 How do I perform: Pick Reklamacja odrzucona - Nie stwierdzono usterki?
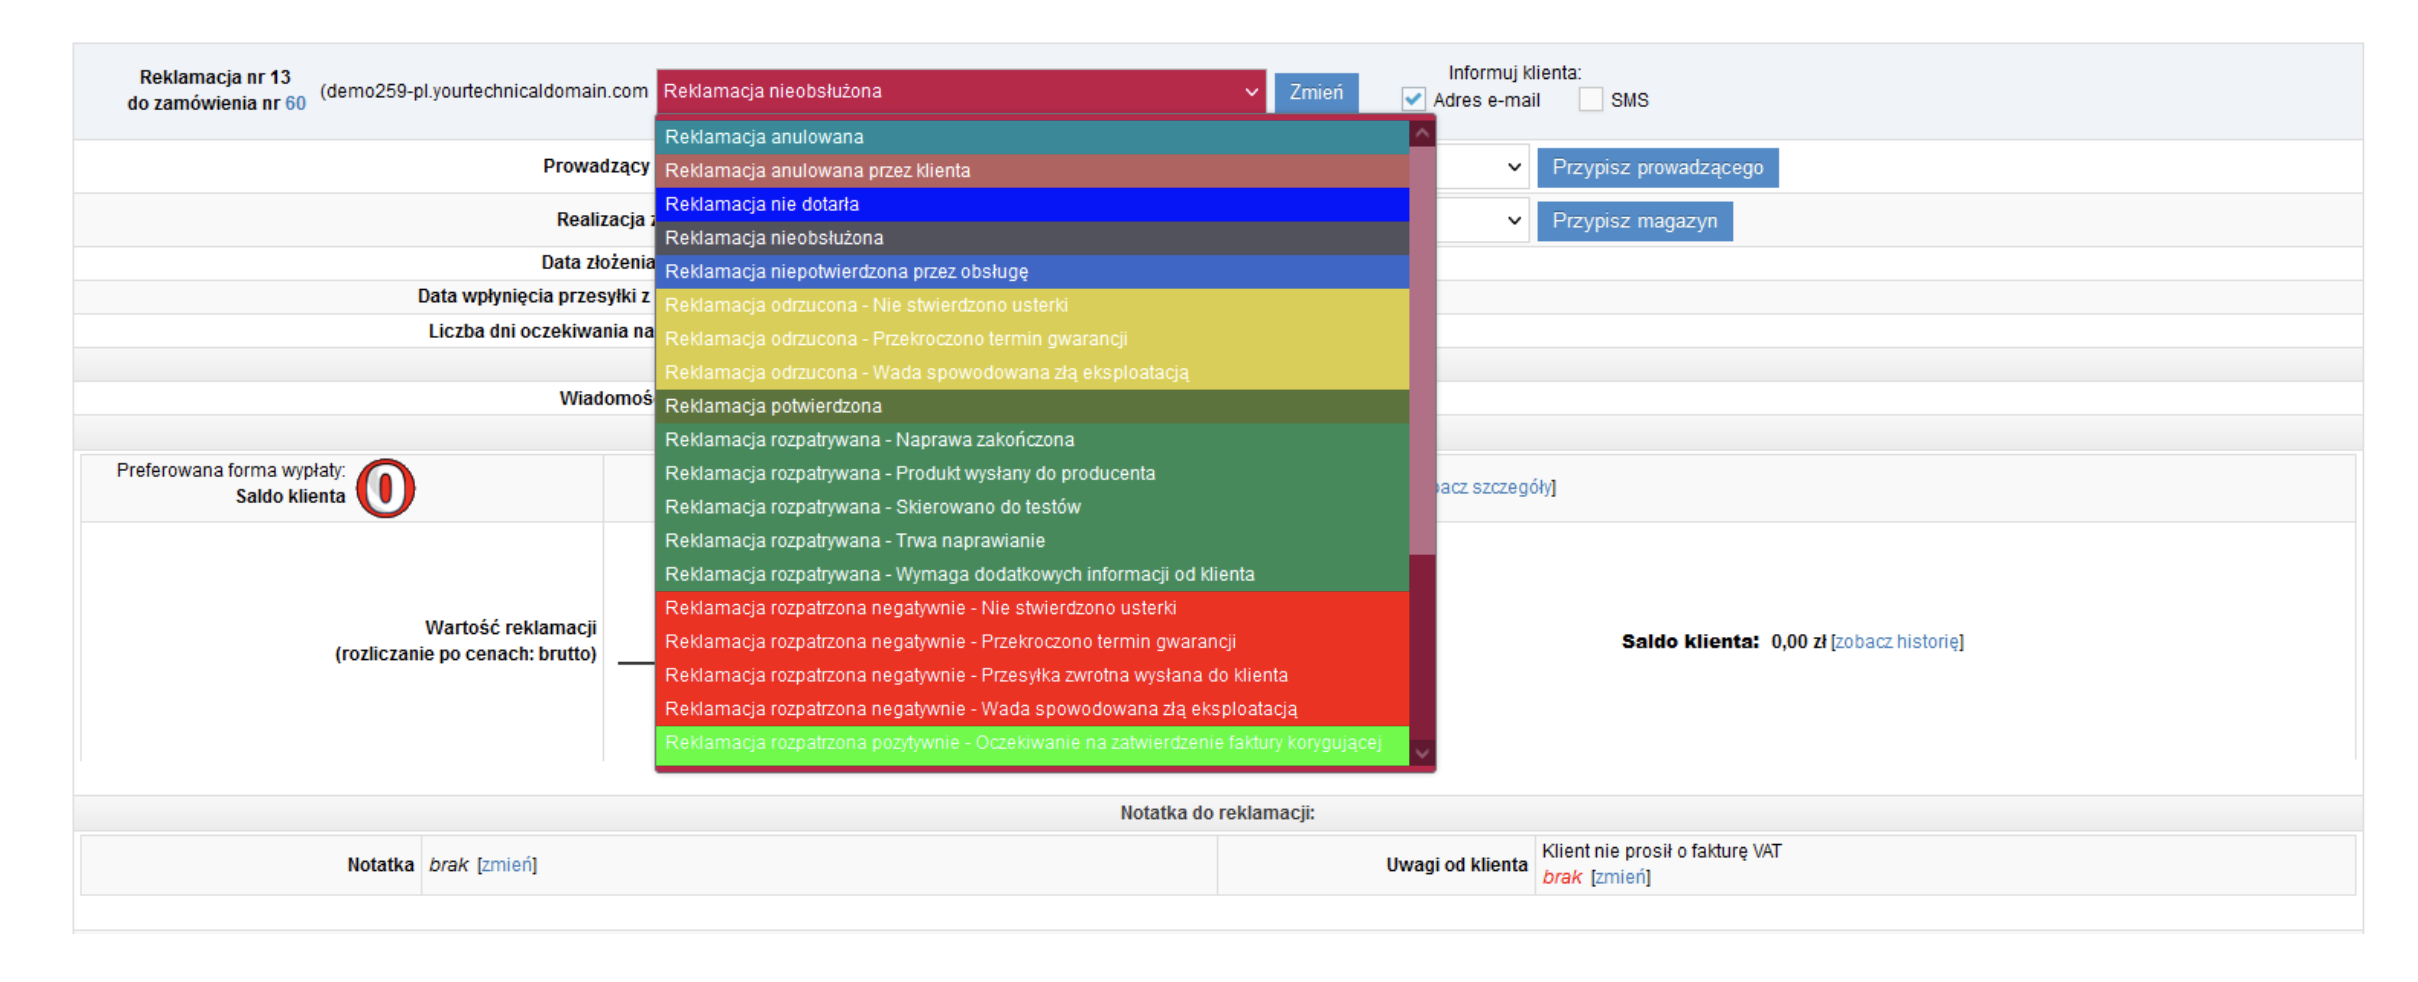[1032, 305]
